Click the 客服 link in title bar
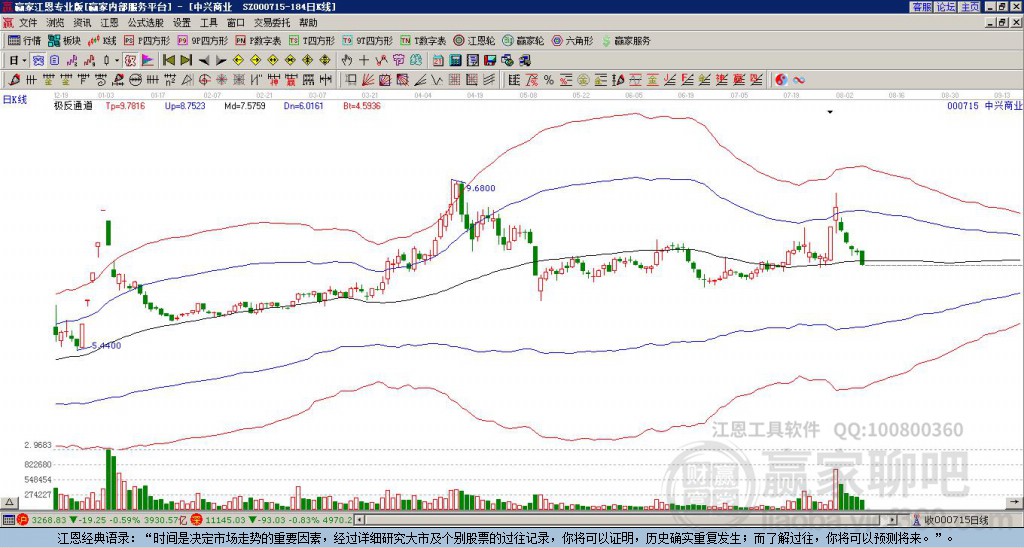The image size is (1024, 548). (922, 7)
